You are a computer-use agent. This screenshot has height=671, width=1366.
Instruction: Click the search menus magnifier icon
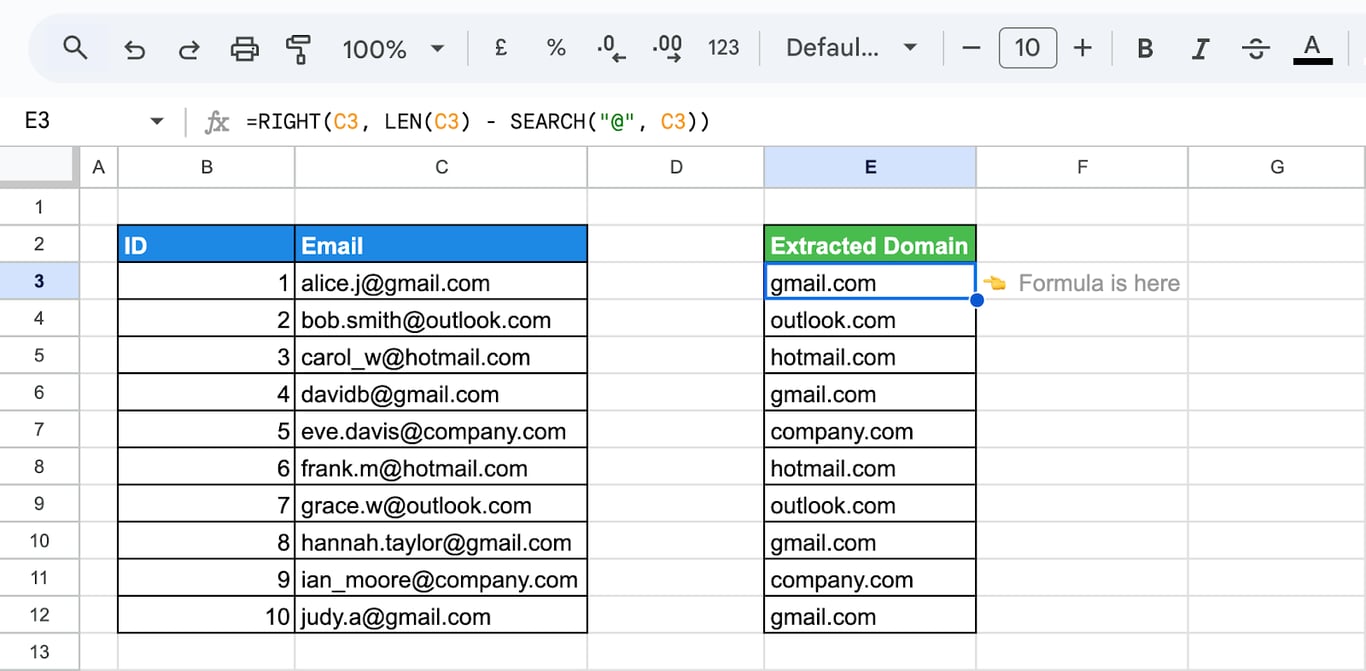pos(75,47)
